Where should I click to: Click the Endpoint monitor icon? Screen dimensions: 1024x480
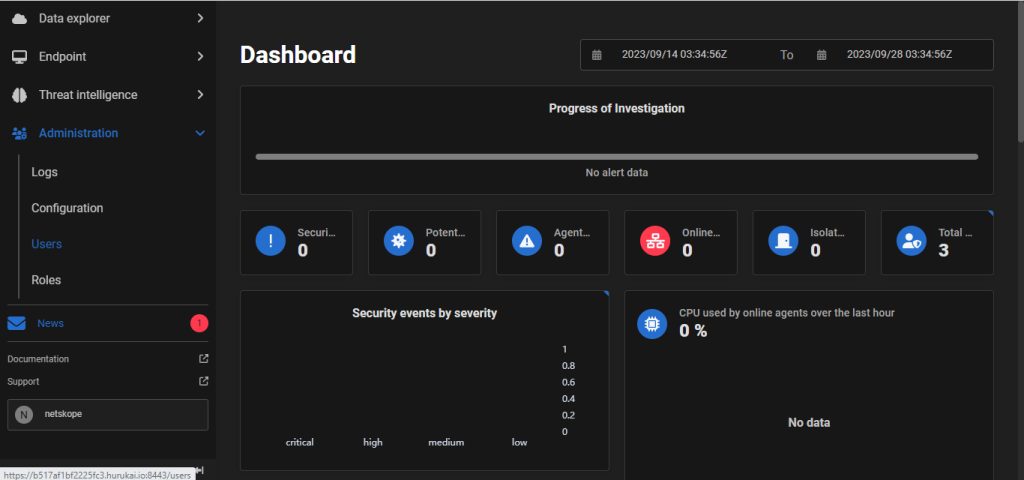pos(20,57)
